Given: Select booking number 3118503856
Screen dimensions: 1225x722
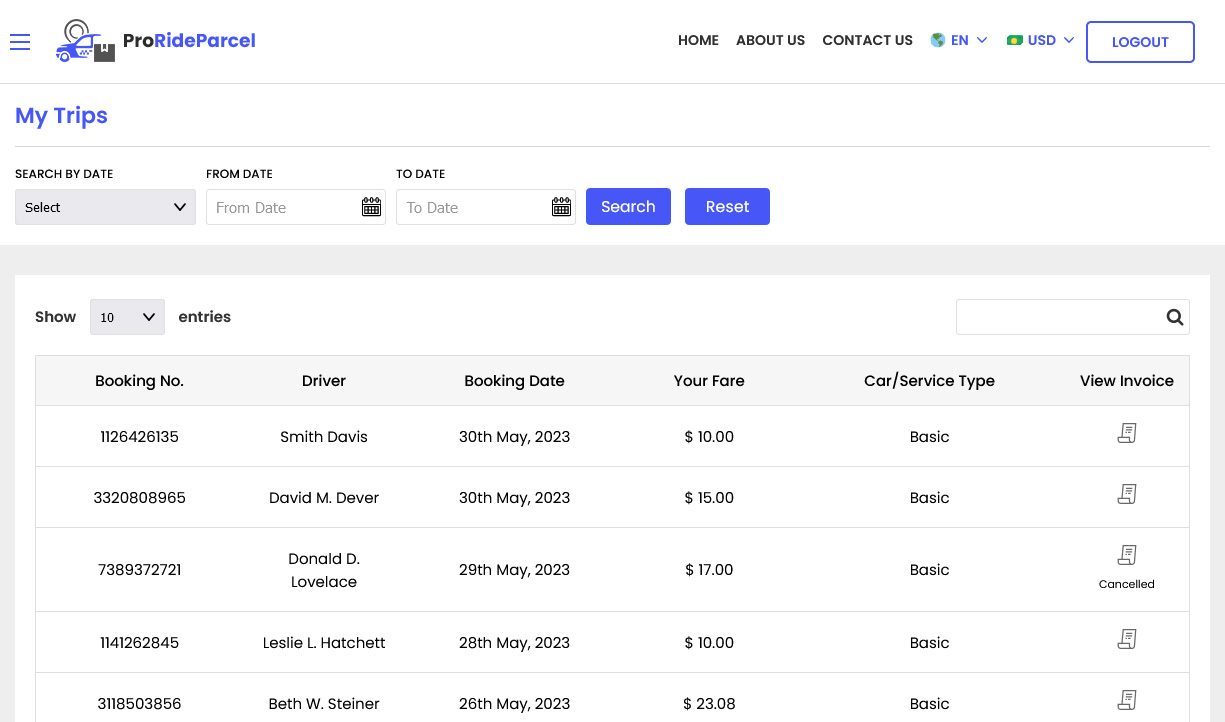Looking at the screenshot, I should click(139, 704).
